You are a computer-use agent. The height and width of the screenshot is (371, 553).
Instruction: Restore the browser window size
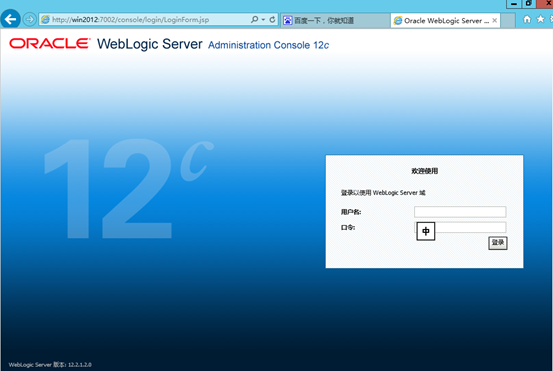[x=528, y=4]
